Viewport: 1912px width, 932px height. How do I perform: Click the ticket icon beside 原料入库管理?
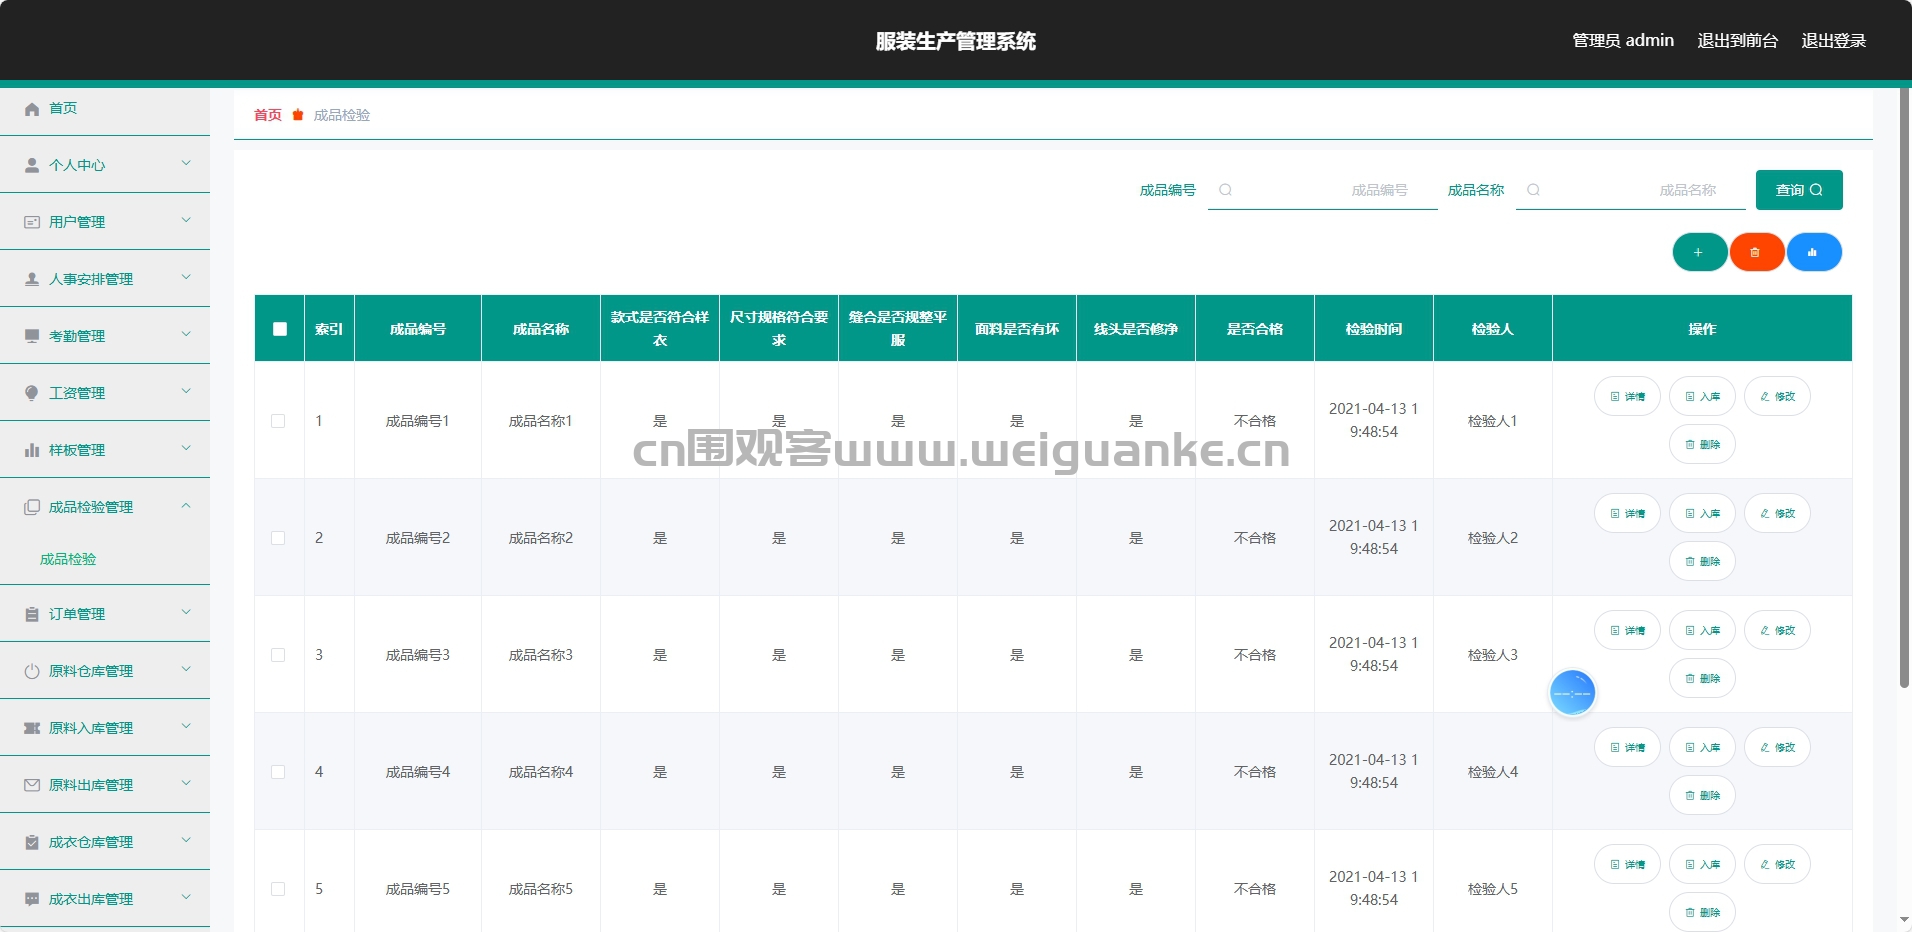(32, 728)
